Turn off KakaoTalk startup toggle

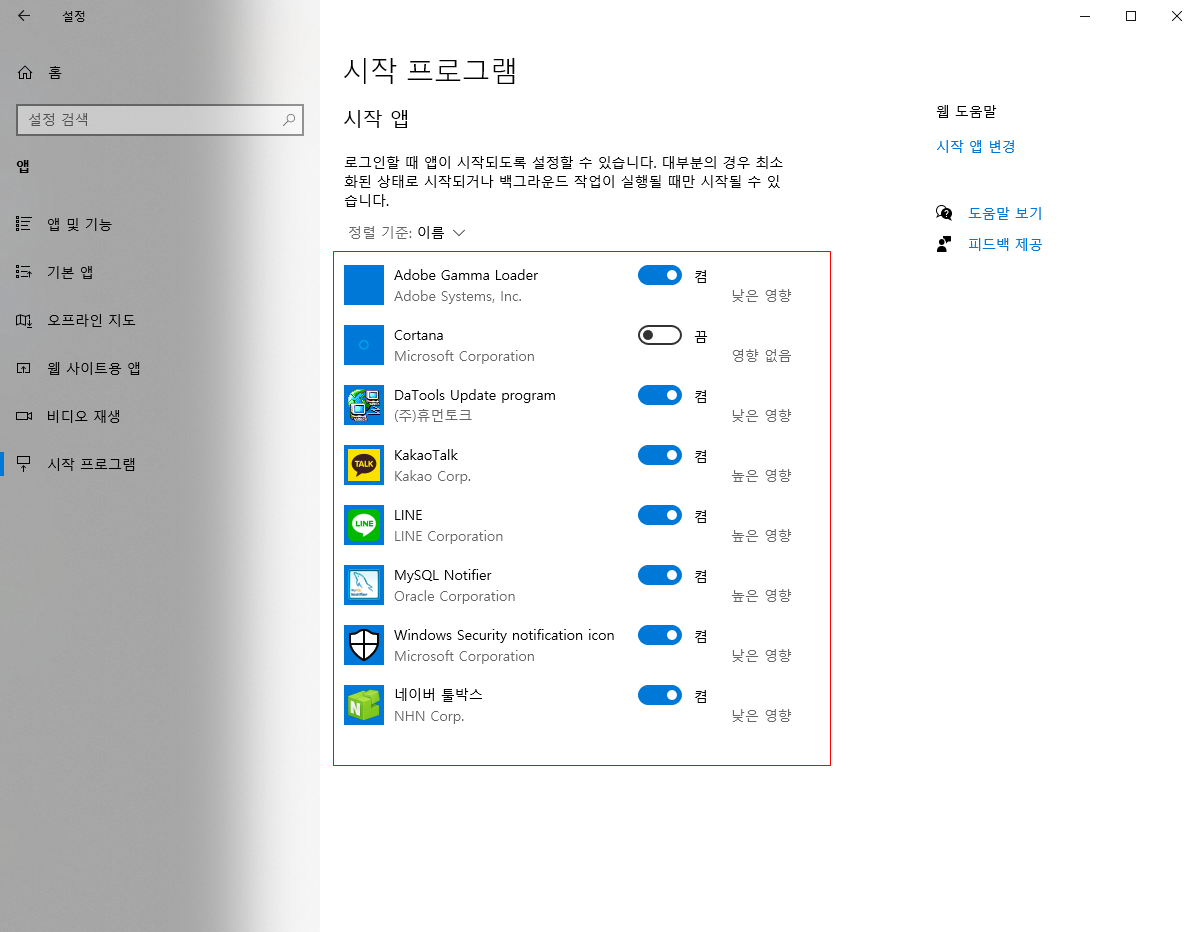(660, 455)
